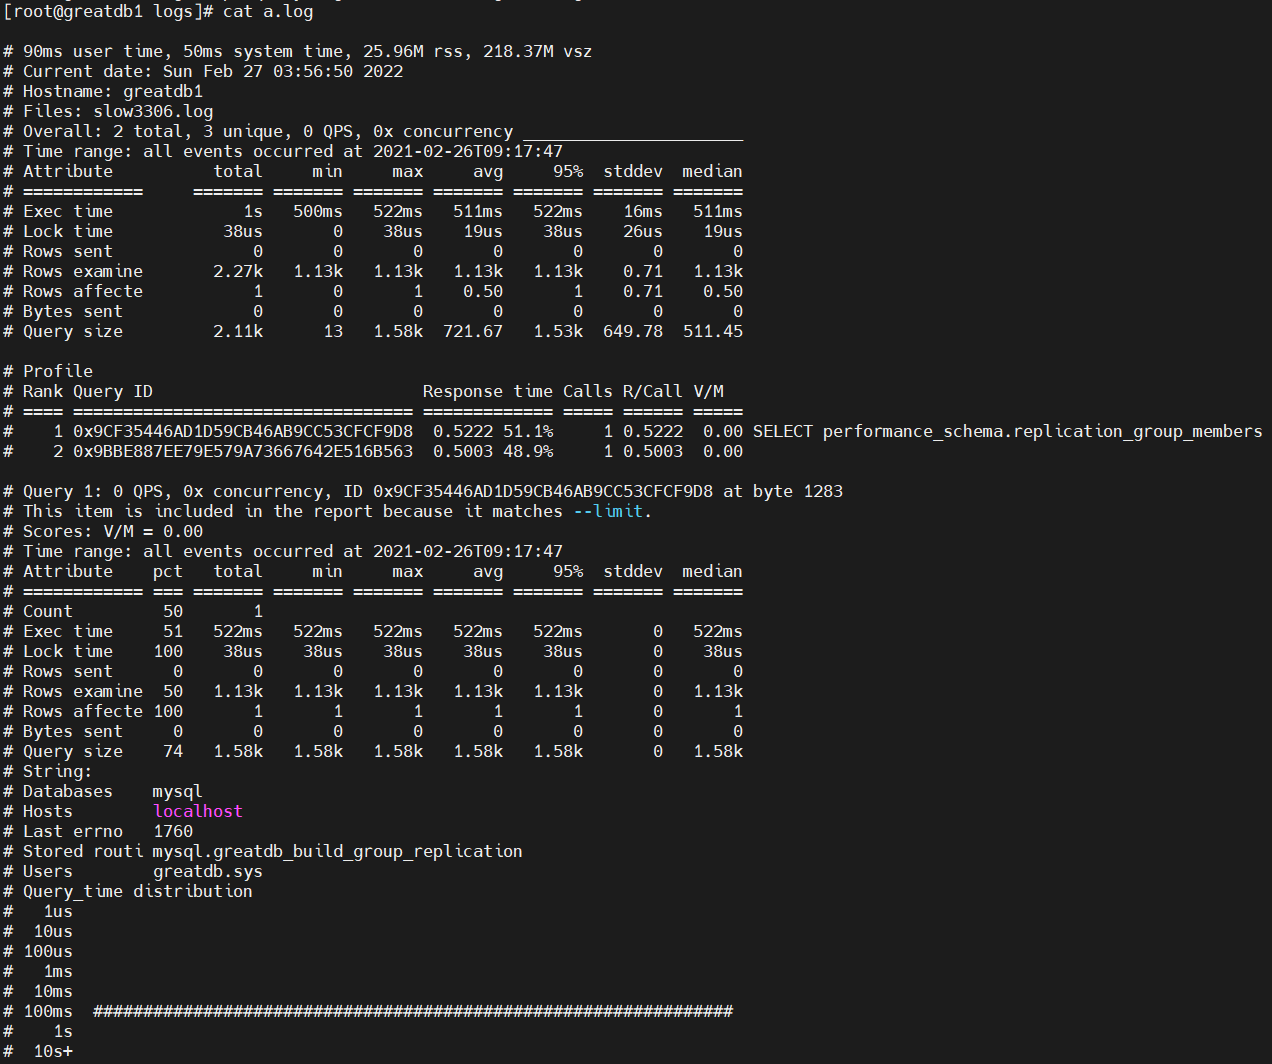Click the Last errno value '1760'
Image resolution: width=1272 pixels, height=1064 pixels.
pyautogui.click(x=173, y=831)
